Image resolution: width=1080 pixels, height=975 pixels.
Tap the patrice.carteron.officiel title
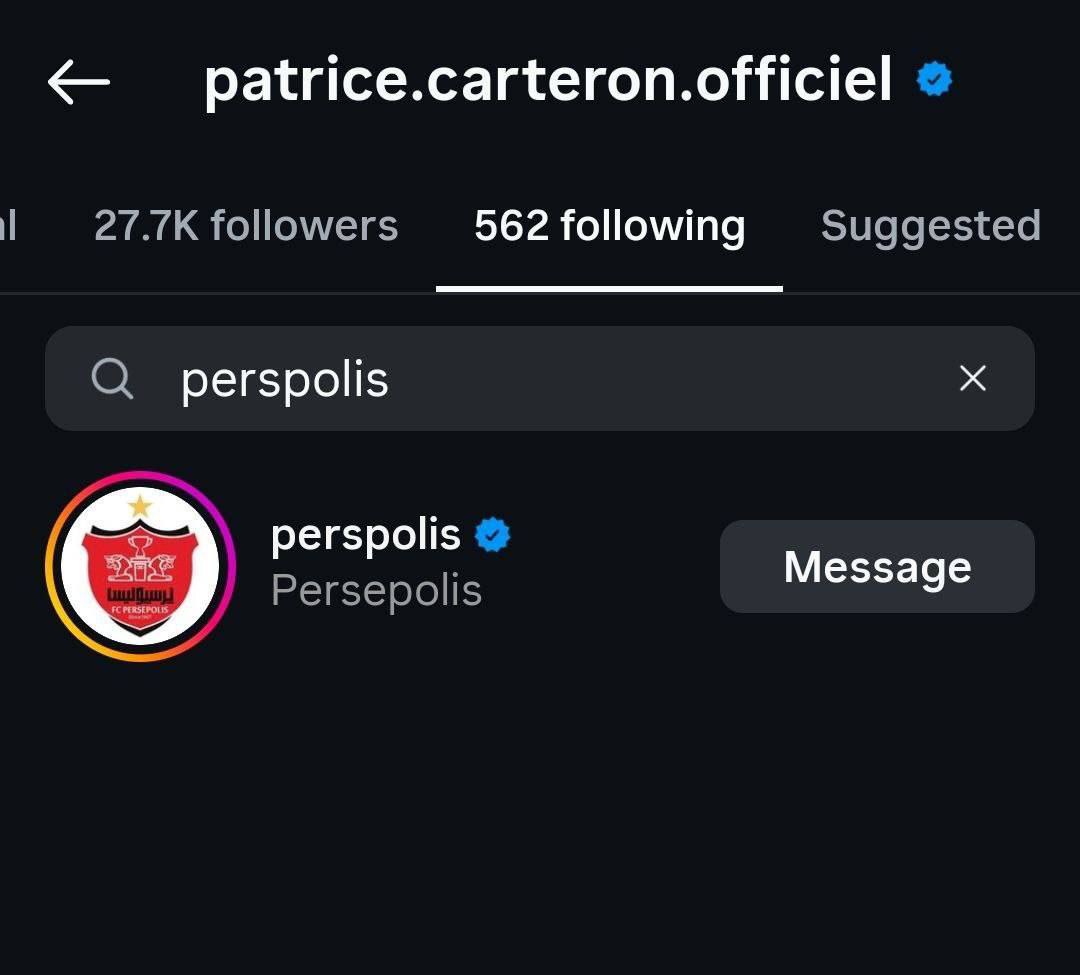[548, 80]
